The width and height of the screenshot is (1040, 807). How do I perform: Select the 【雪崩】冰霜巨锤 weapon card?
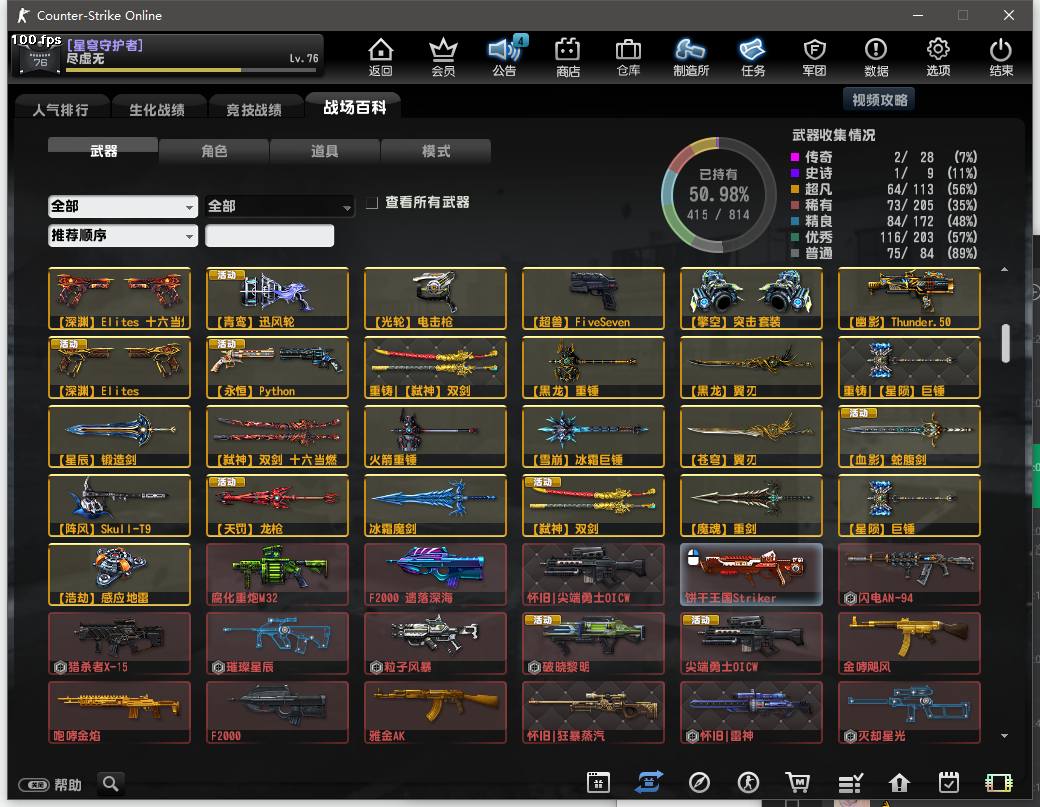point(593,436)
